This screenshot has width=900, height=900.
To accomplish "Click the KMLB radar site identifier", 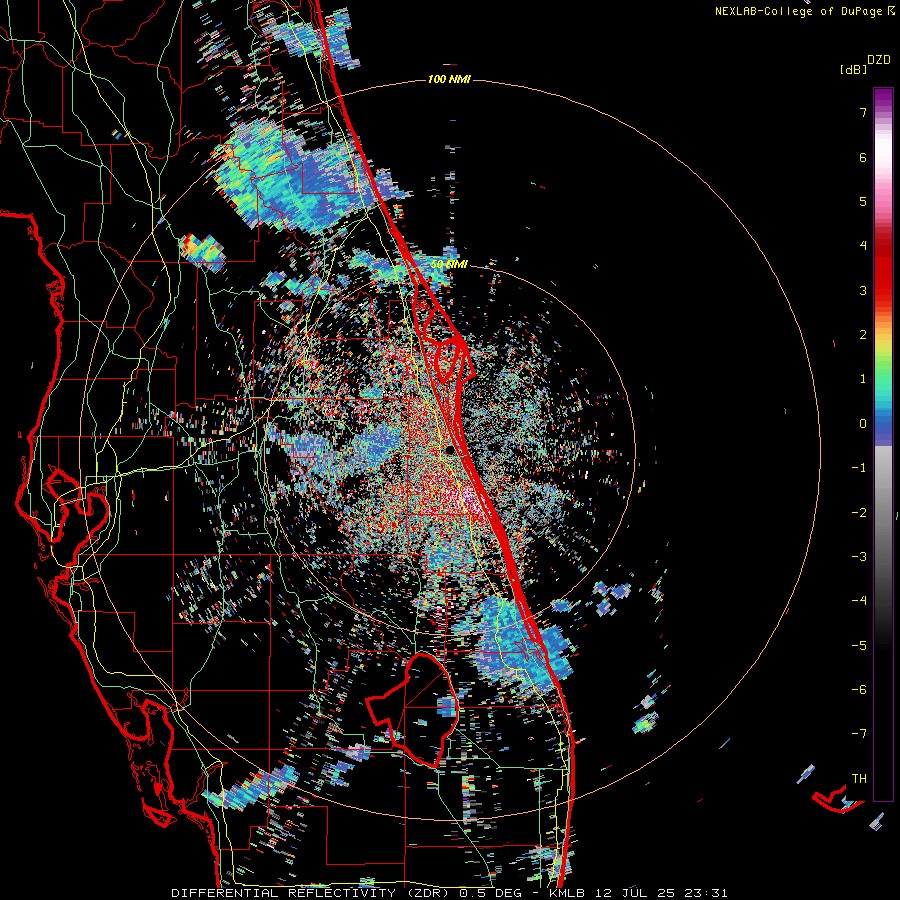I will point(569,893).
